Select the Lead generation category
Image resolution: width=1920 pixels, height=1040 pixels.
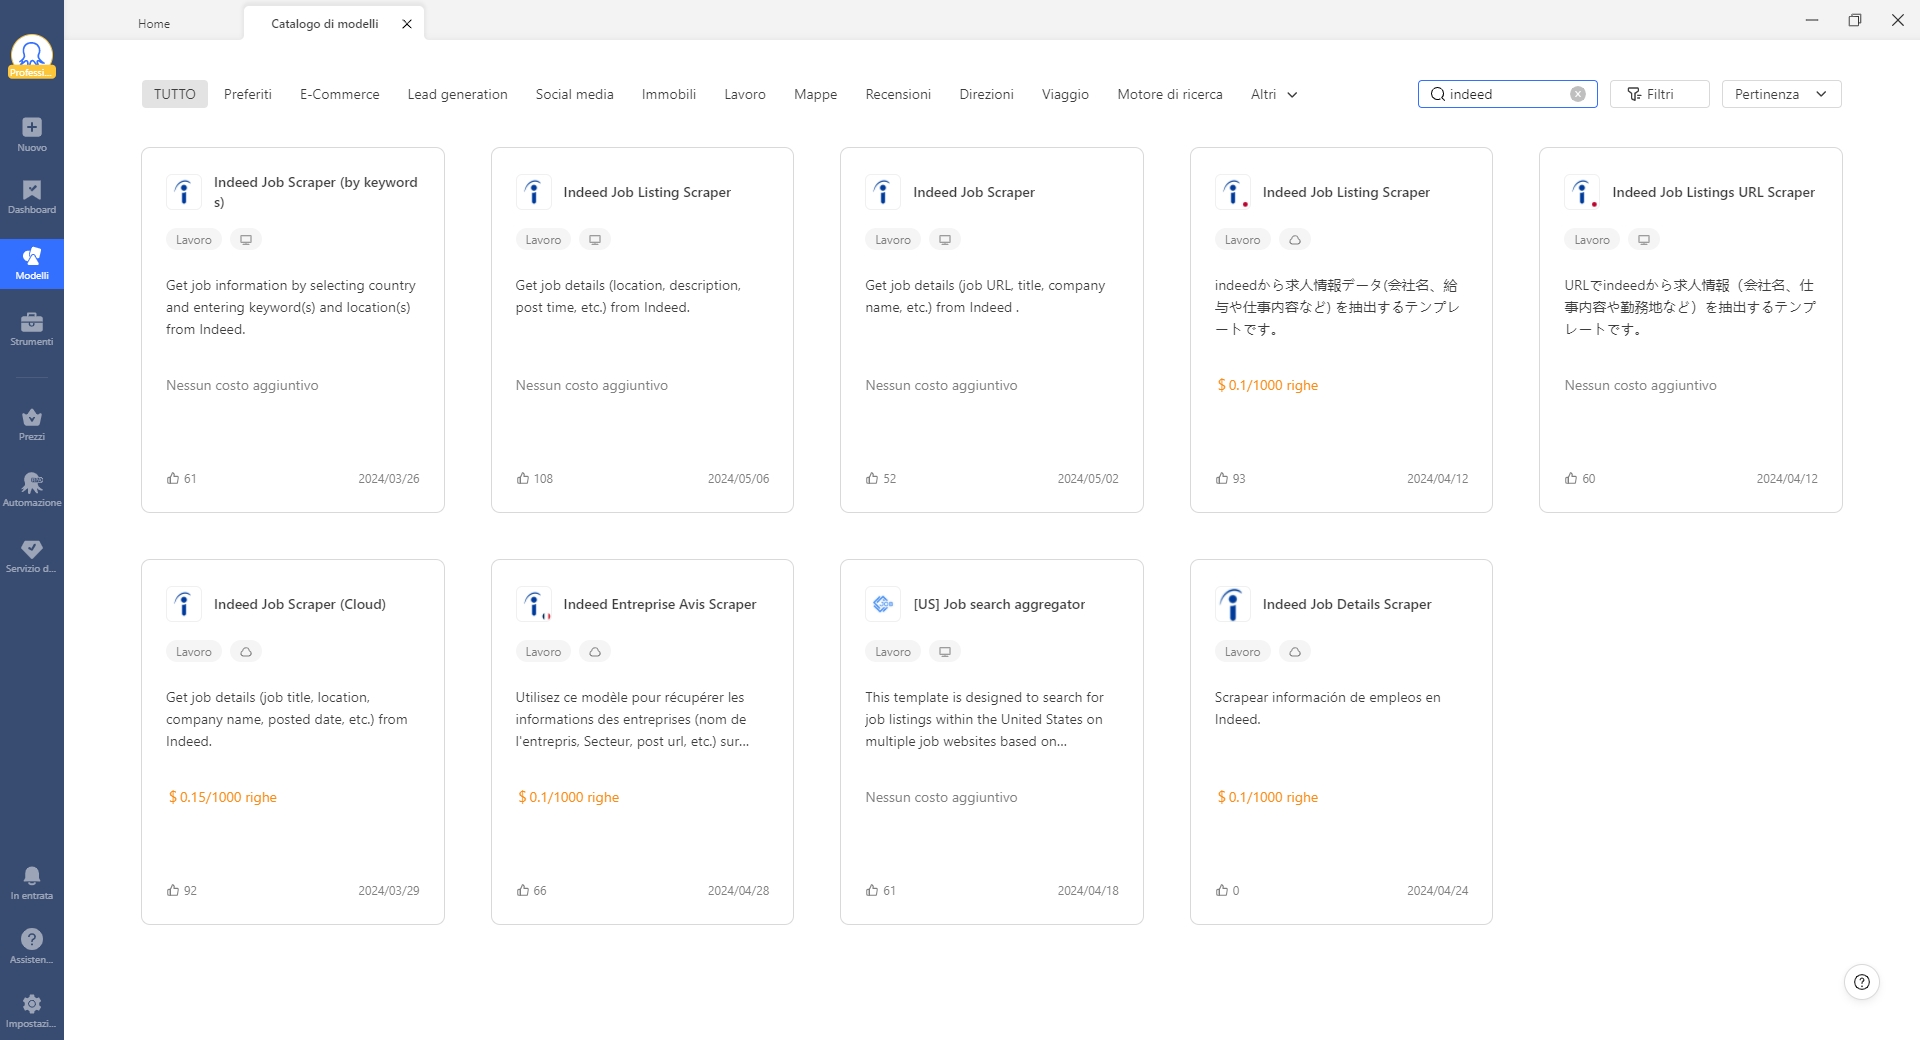coord(457,94)
